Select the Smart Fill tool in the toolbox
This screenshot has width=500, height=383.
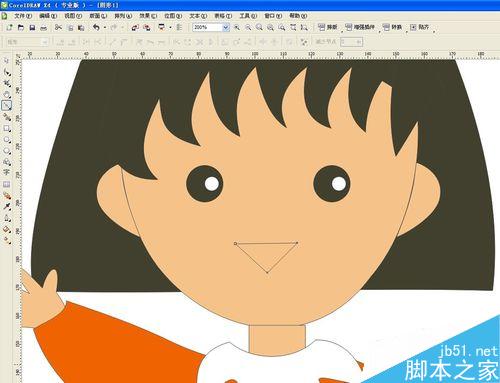(7, 117)
